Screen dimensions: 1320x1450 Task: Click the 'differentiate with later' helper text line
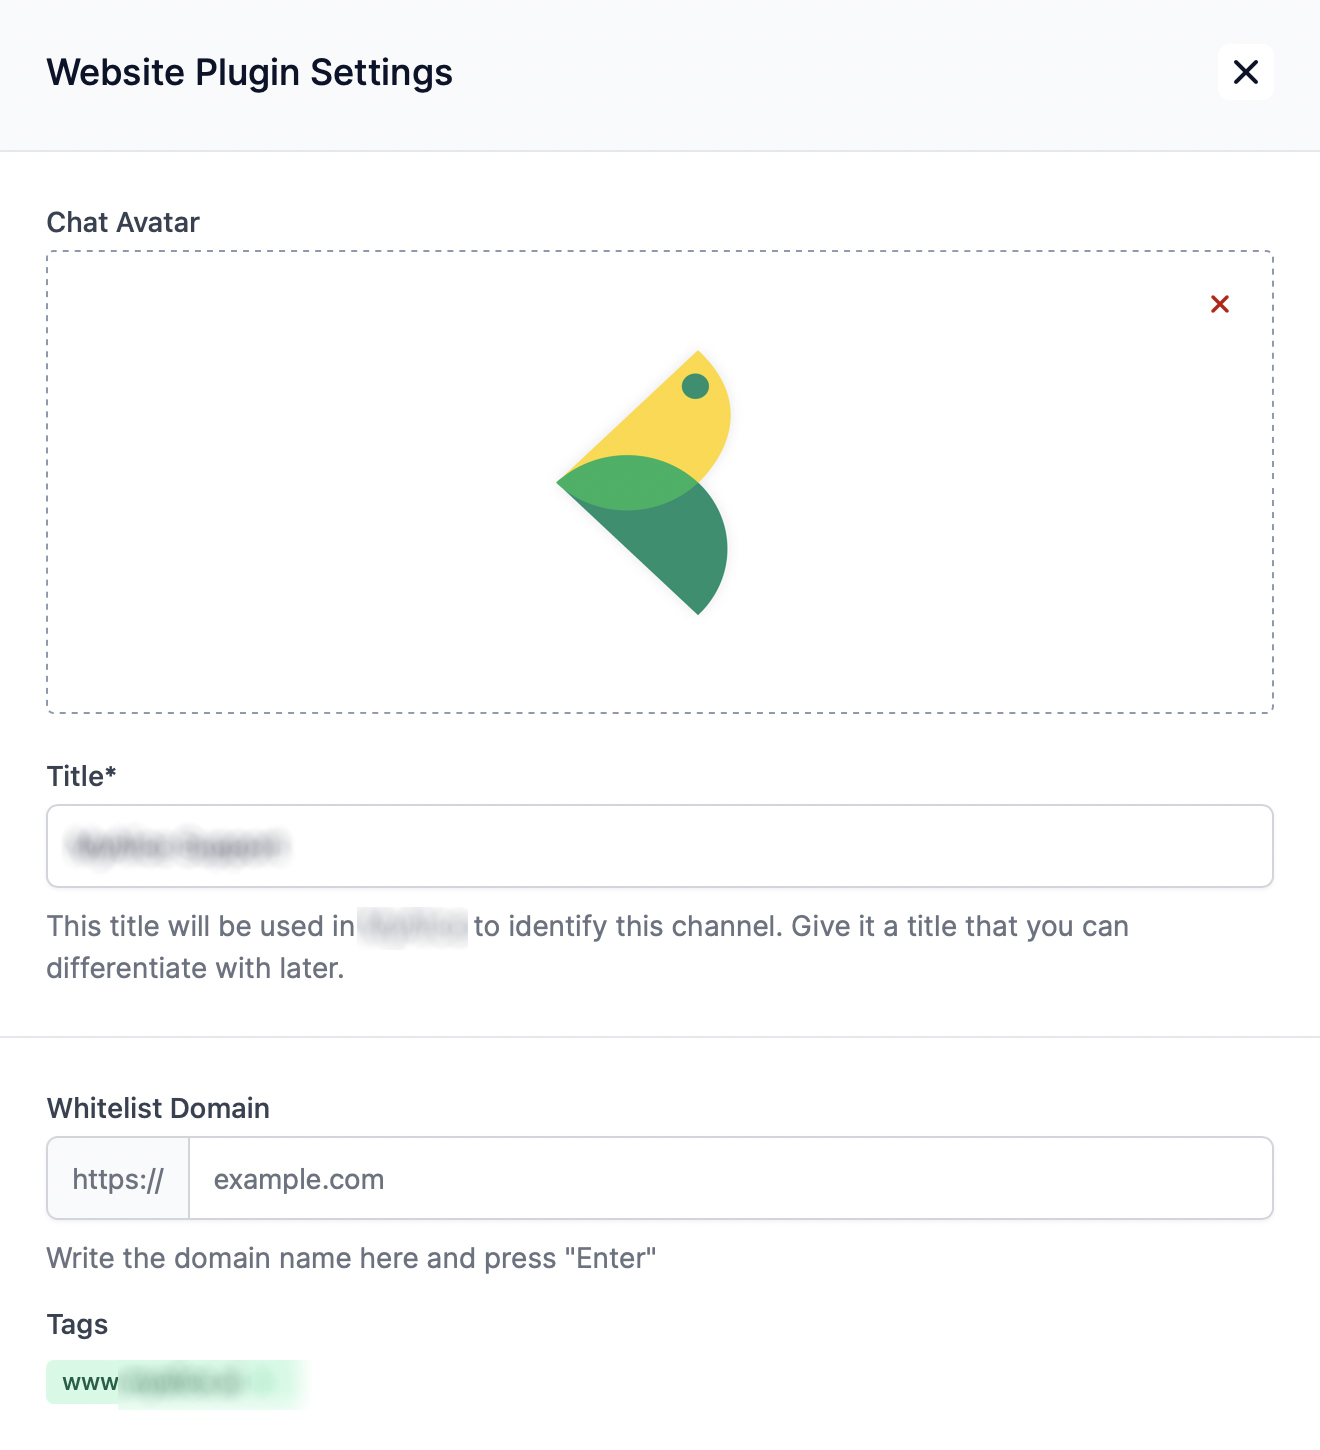tap(195, 968)
